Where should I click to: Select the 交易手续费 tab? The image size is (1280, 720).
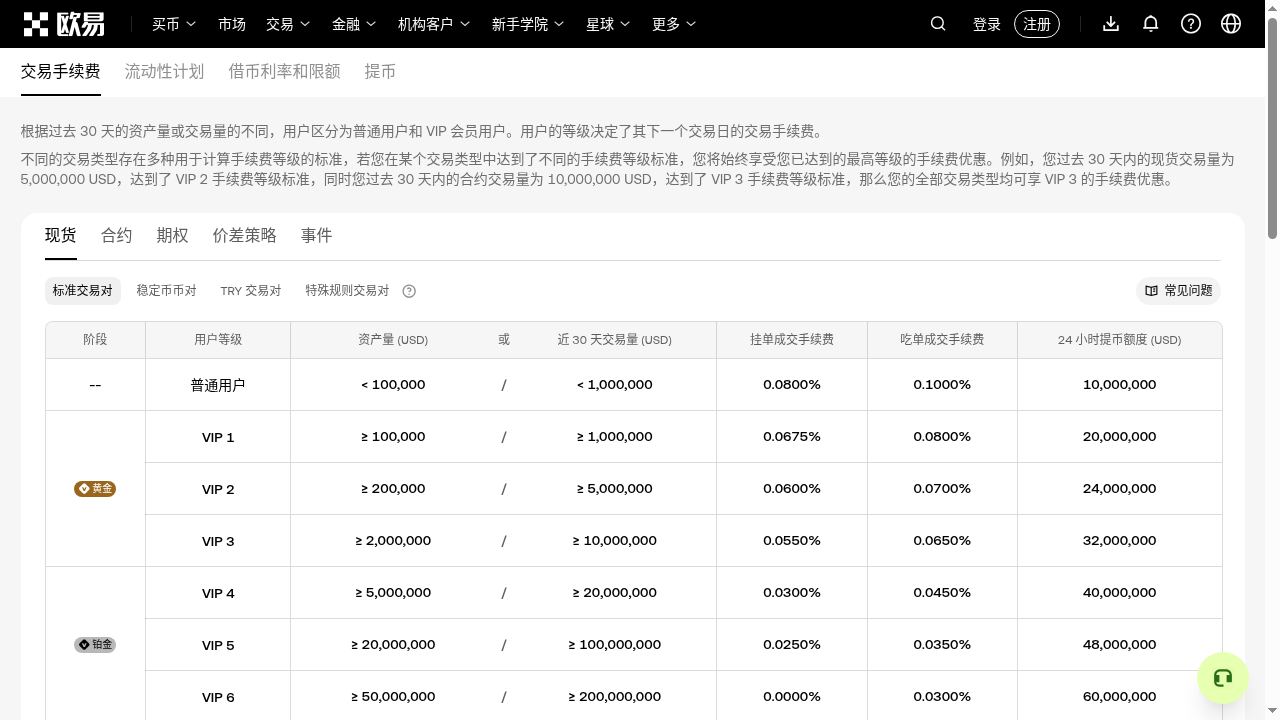tap(61, 72)
